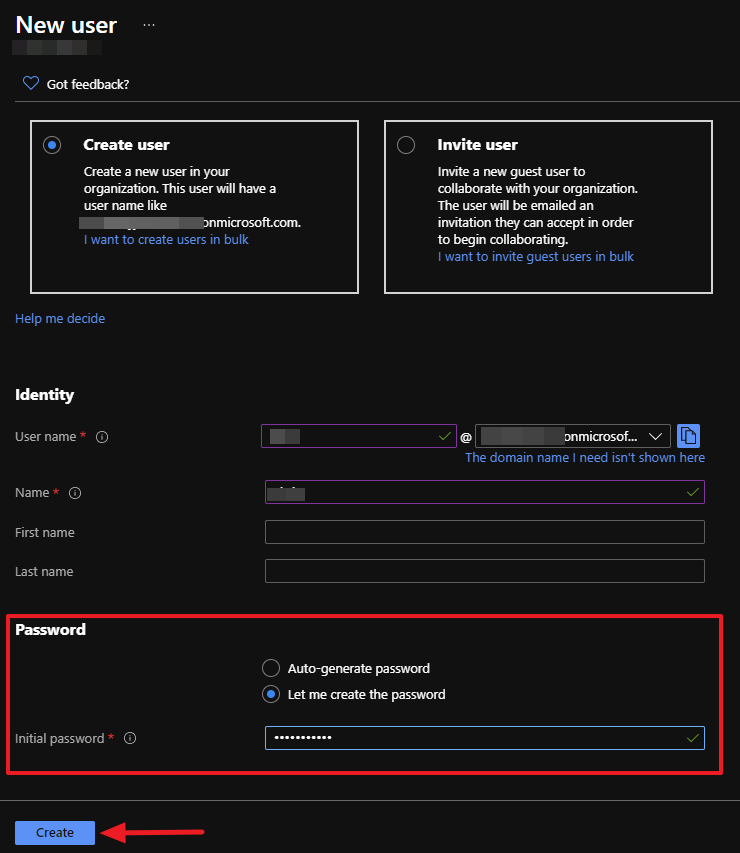
Task: Click the info icon next to User name
Action: click(x=102, y=437)
